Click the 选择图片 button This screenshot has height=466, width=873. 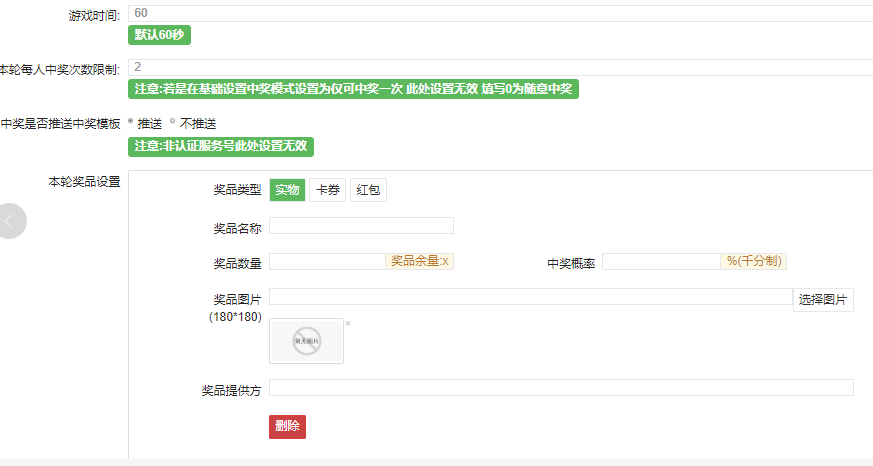(823, 300)
